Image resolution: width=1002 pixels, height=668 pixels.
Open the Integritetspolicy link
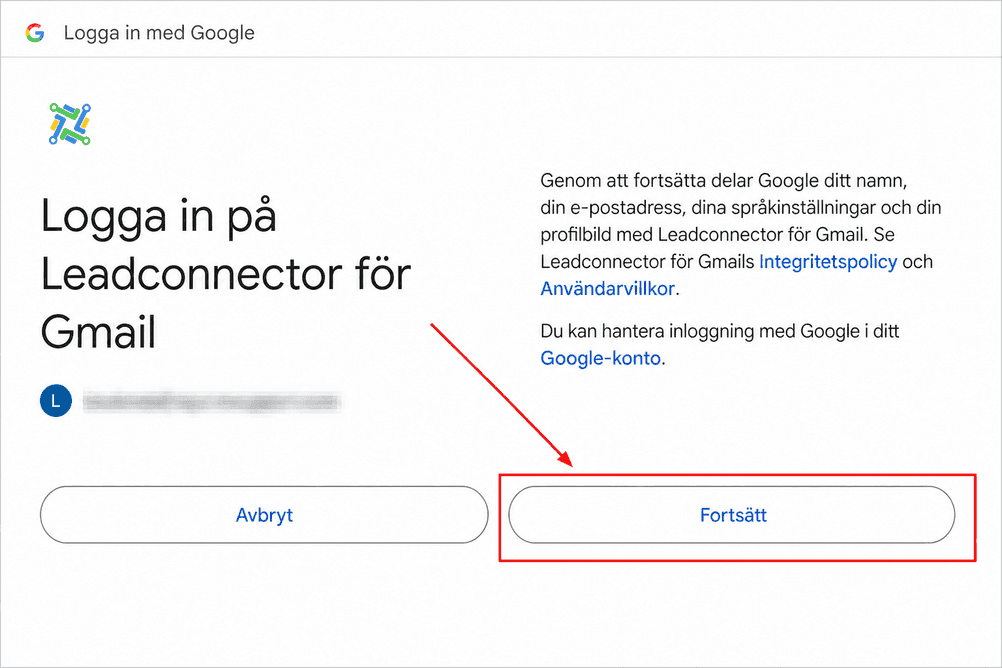828,262
